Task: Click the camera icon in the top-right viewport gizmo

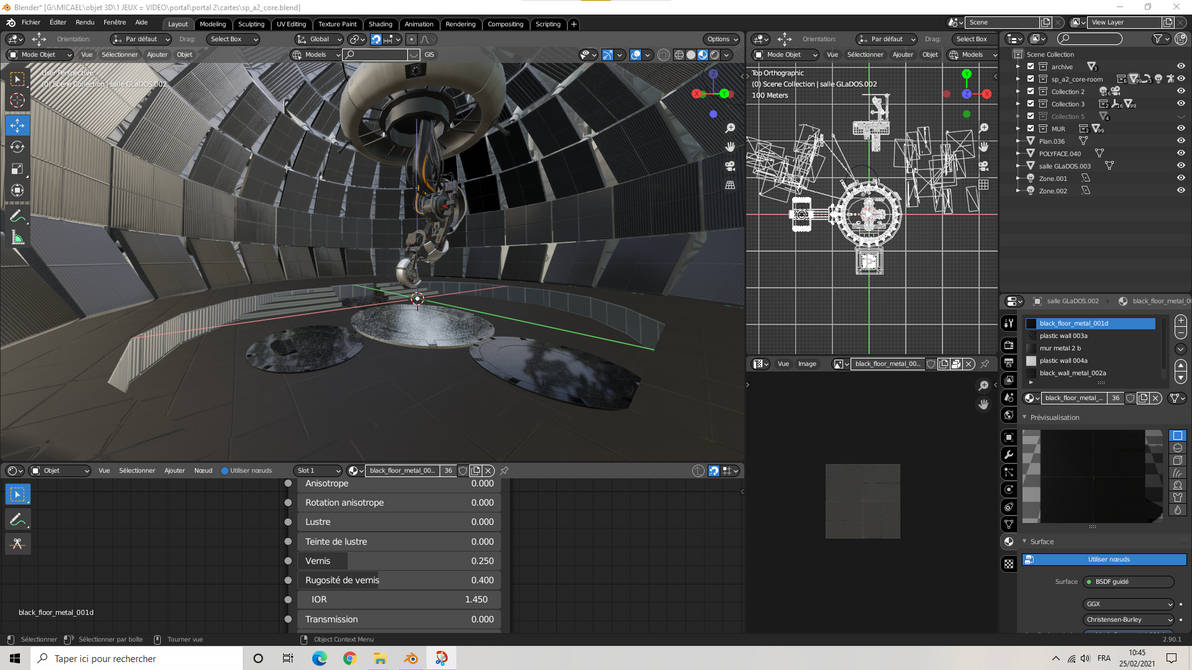Action: tap(730, 165)
